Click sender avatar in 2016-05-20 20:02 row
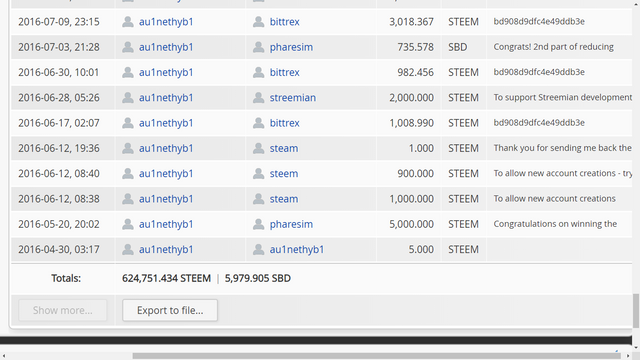This screenshot has height=360, width=640. click(x=128, y=224)
